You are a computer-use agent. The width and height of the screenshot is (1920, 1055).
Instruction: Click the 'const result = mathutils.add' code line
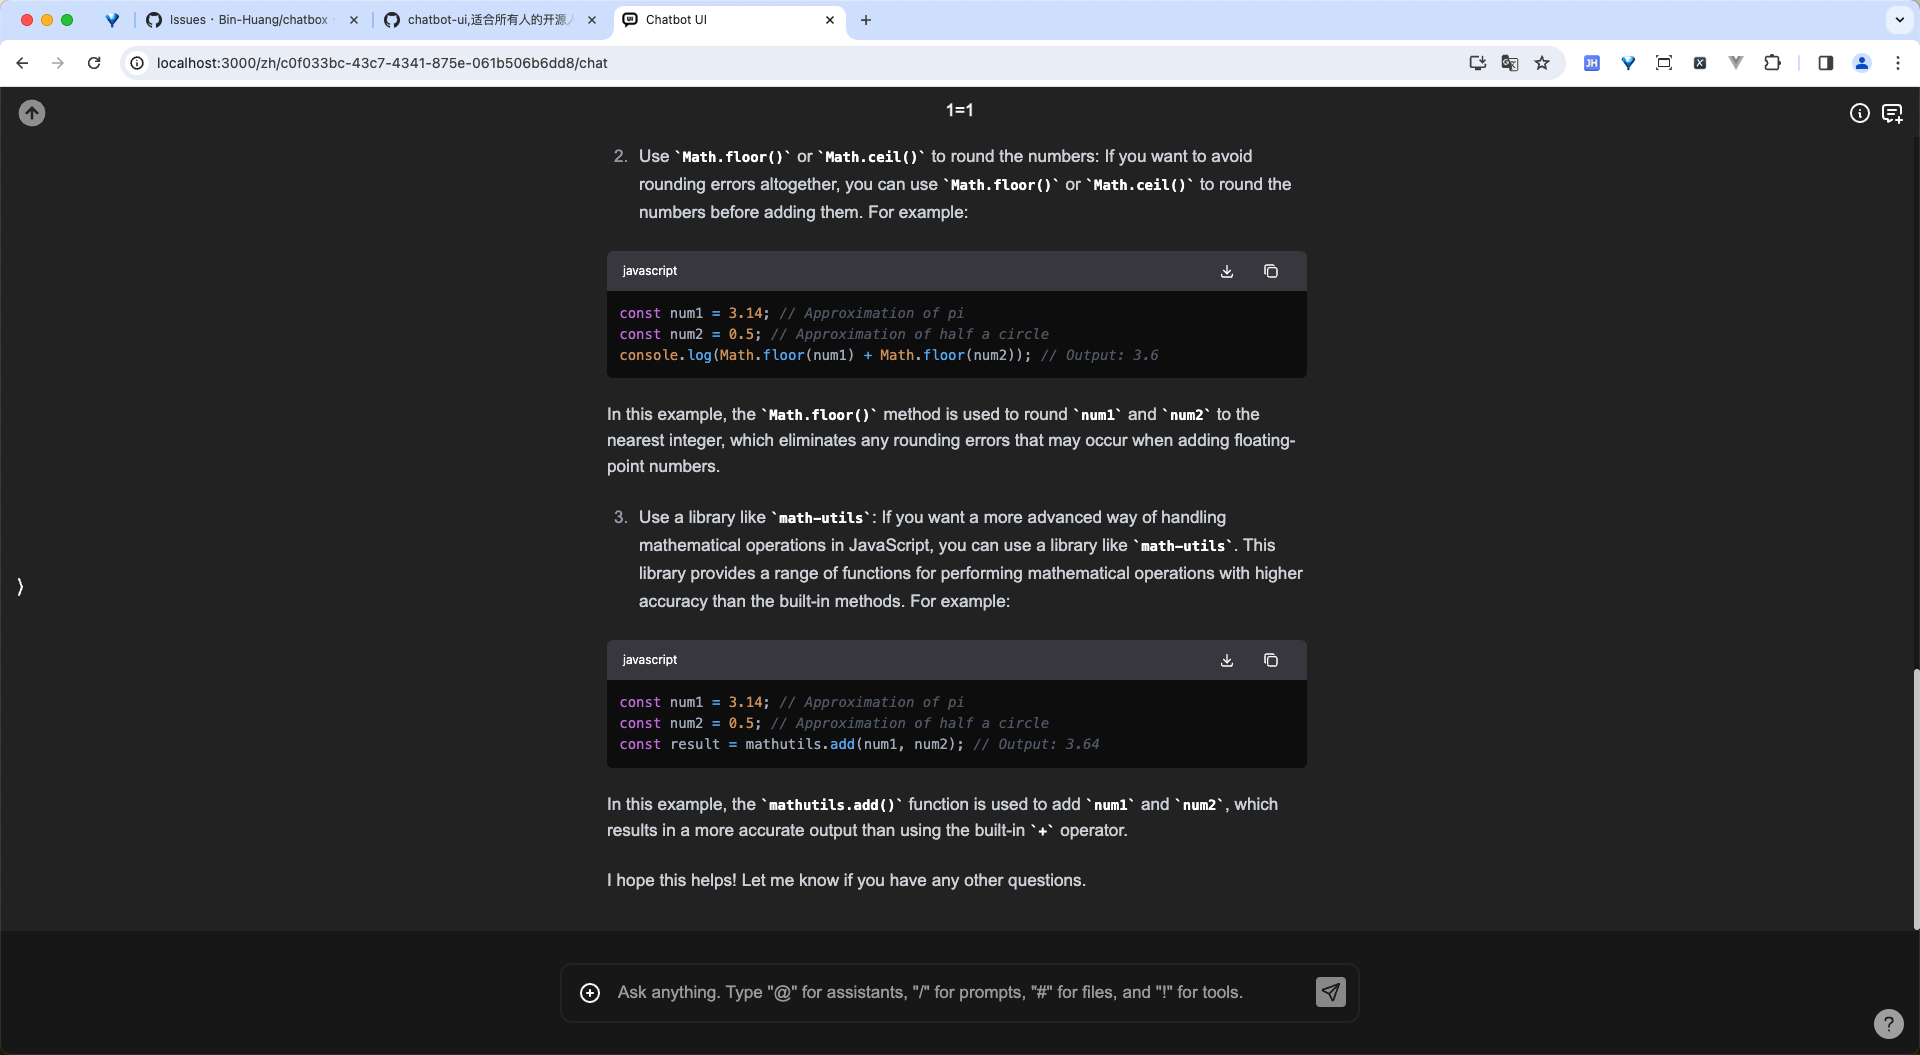pyautogui.click(x=859, y=744)
